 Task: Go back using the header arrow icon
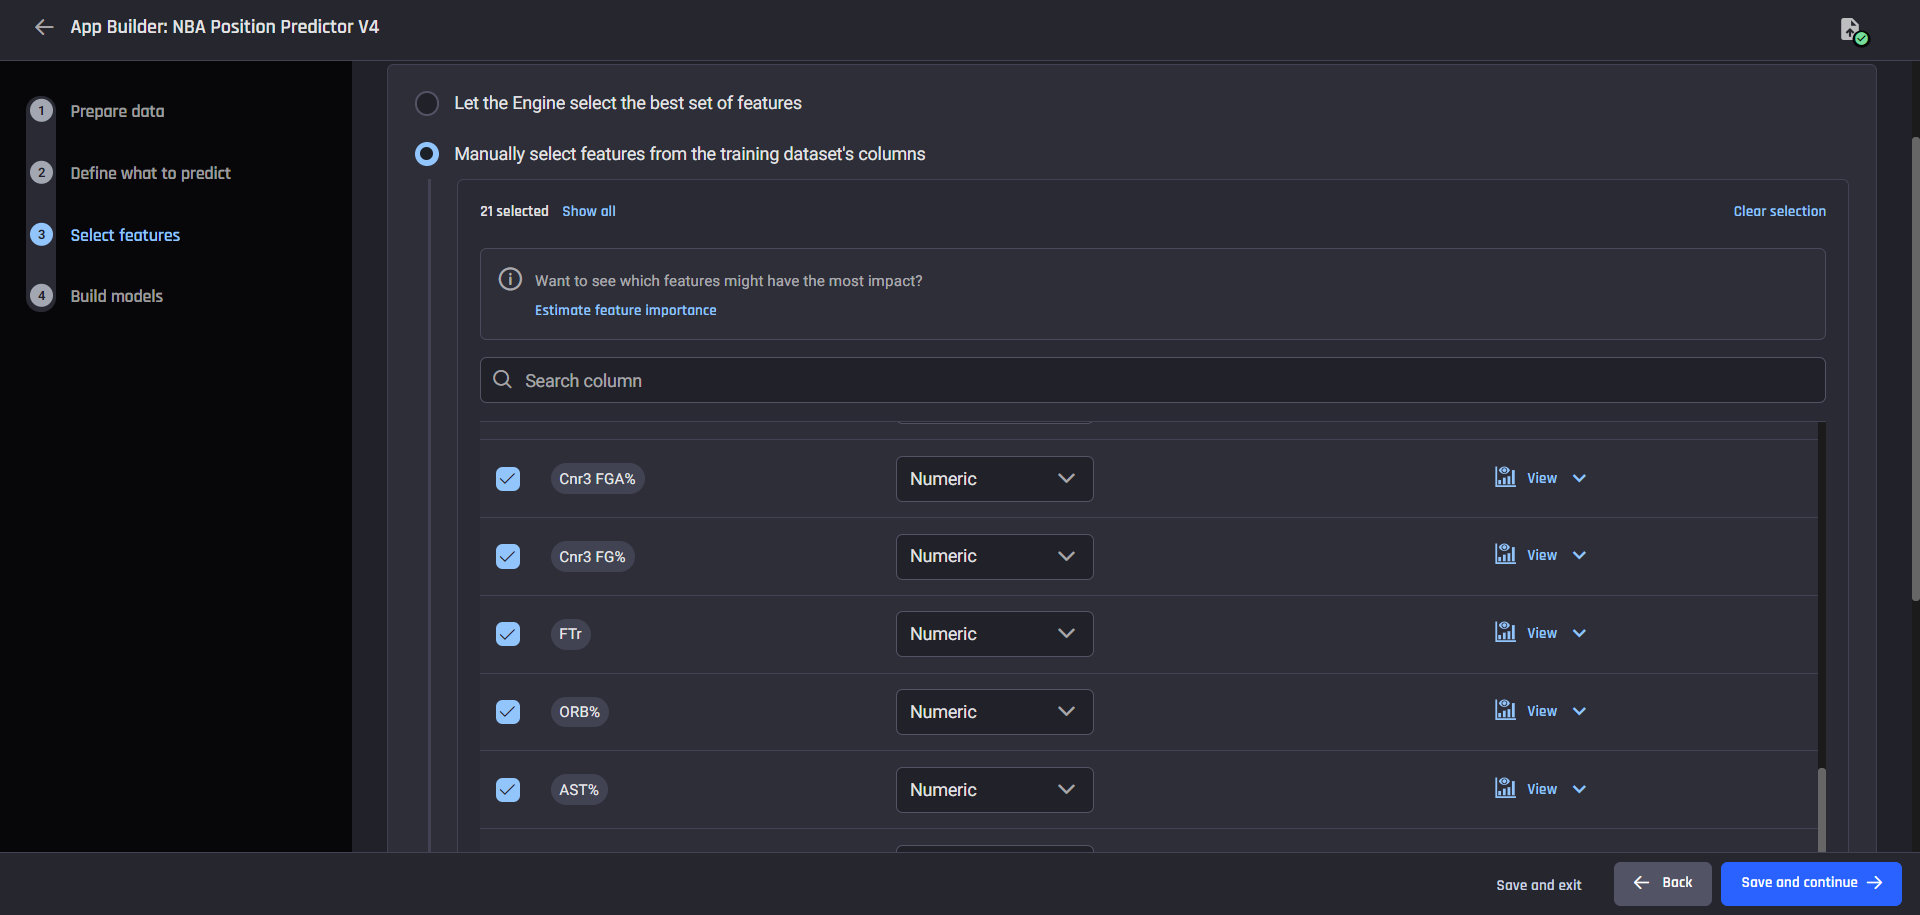coord(44,27)
